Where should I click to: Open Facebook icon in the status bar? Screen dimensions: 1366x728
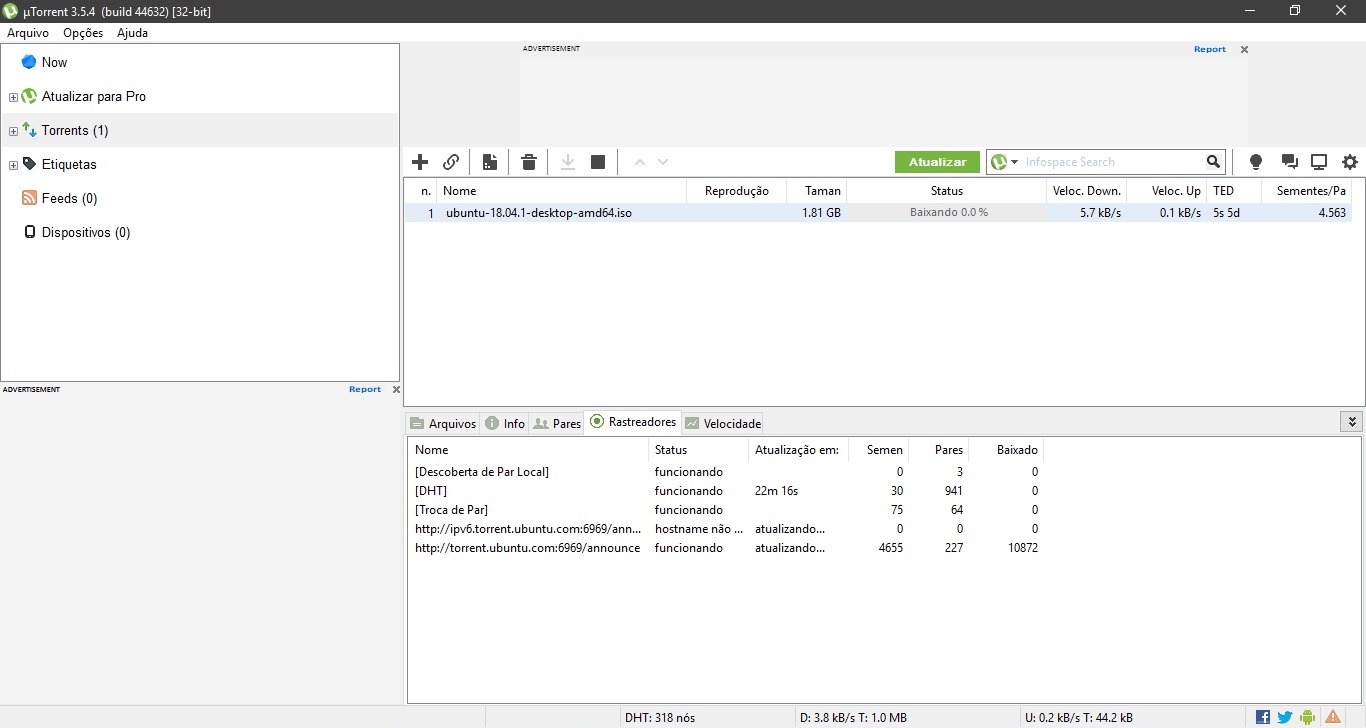[1263, 717]
